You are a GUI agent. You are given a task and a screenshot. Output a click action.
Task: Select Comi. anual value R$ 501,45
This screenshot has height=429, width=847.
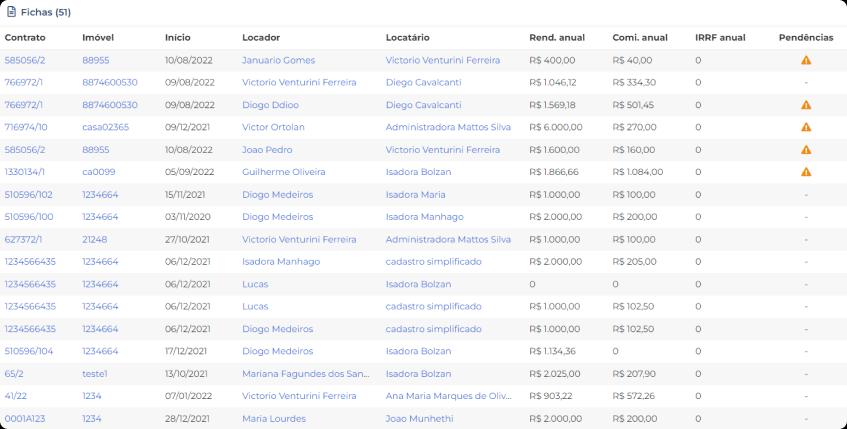click(633, 105)
